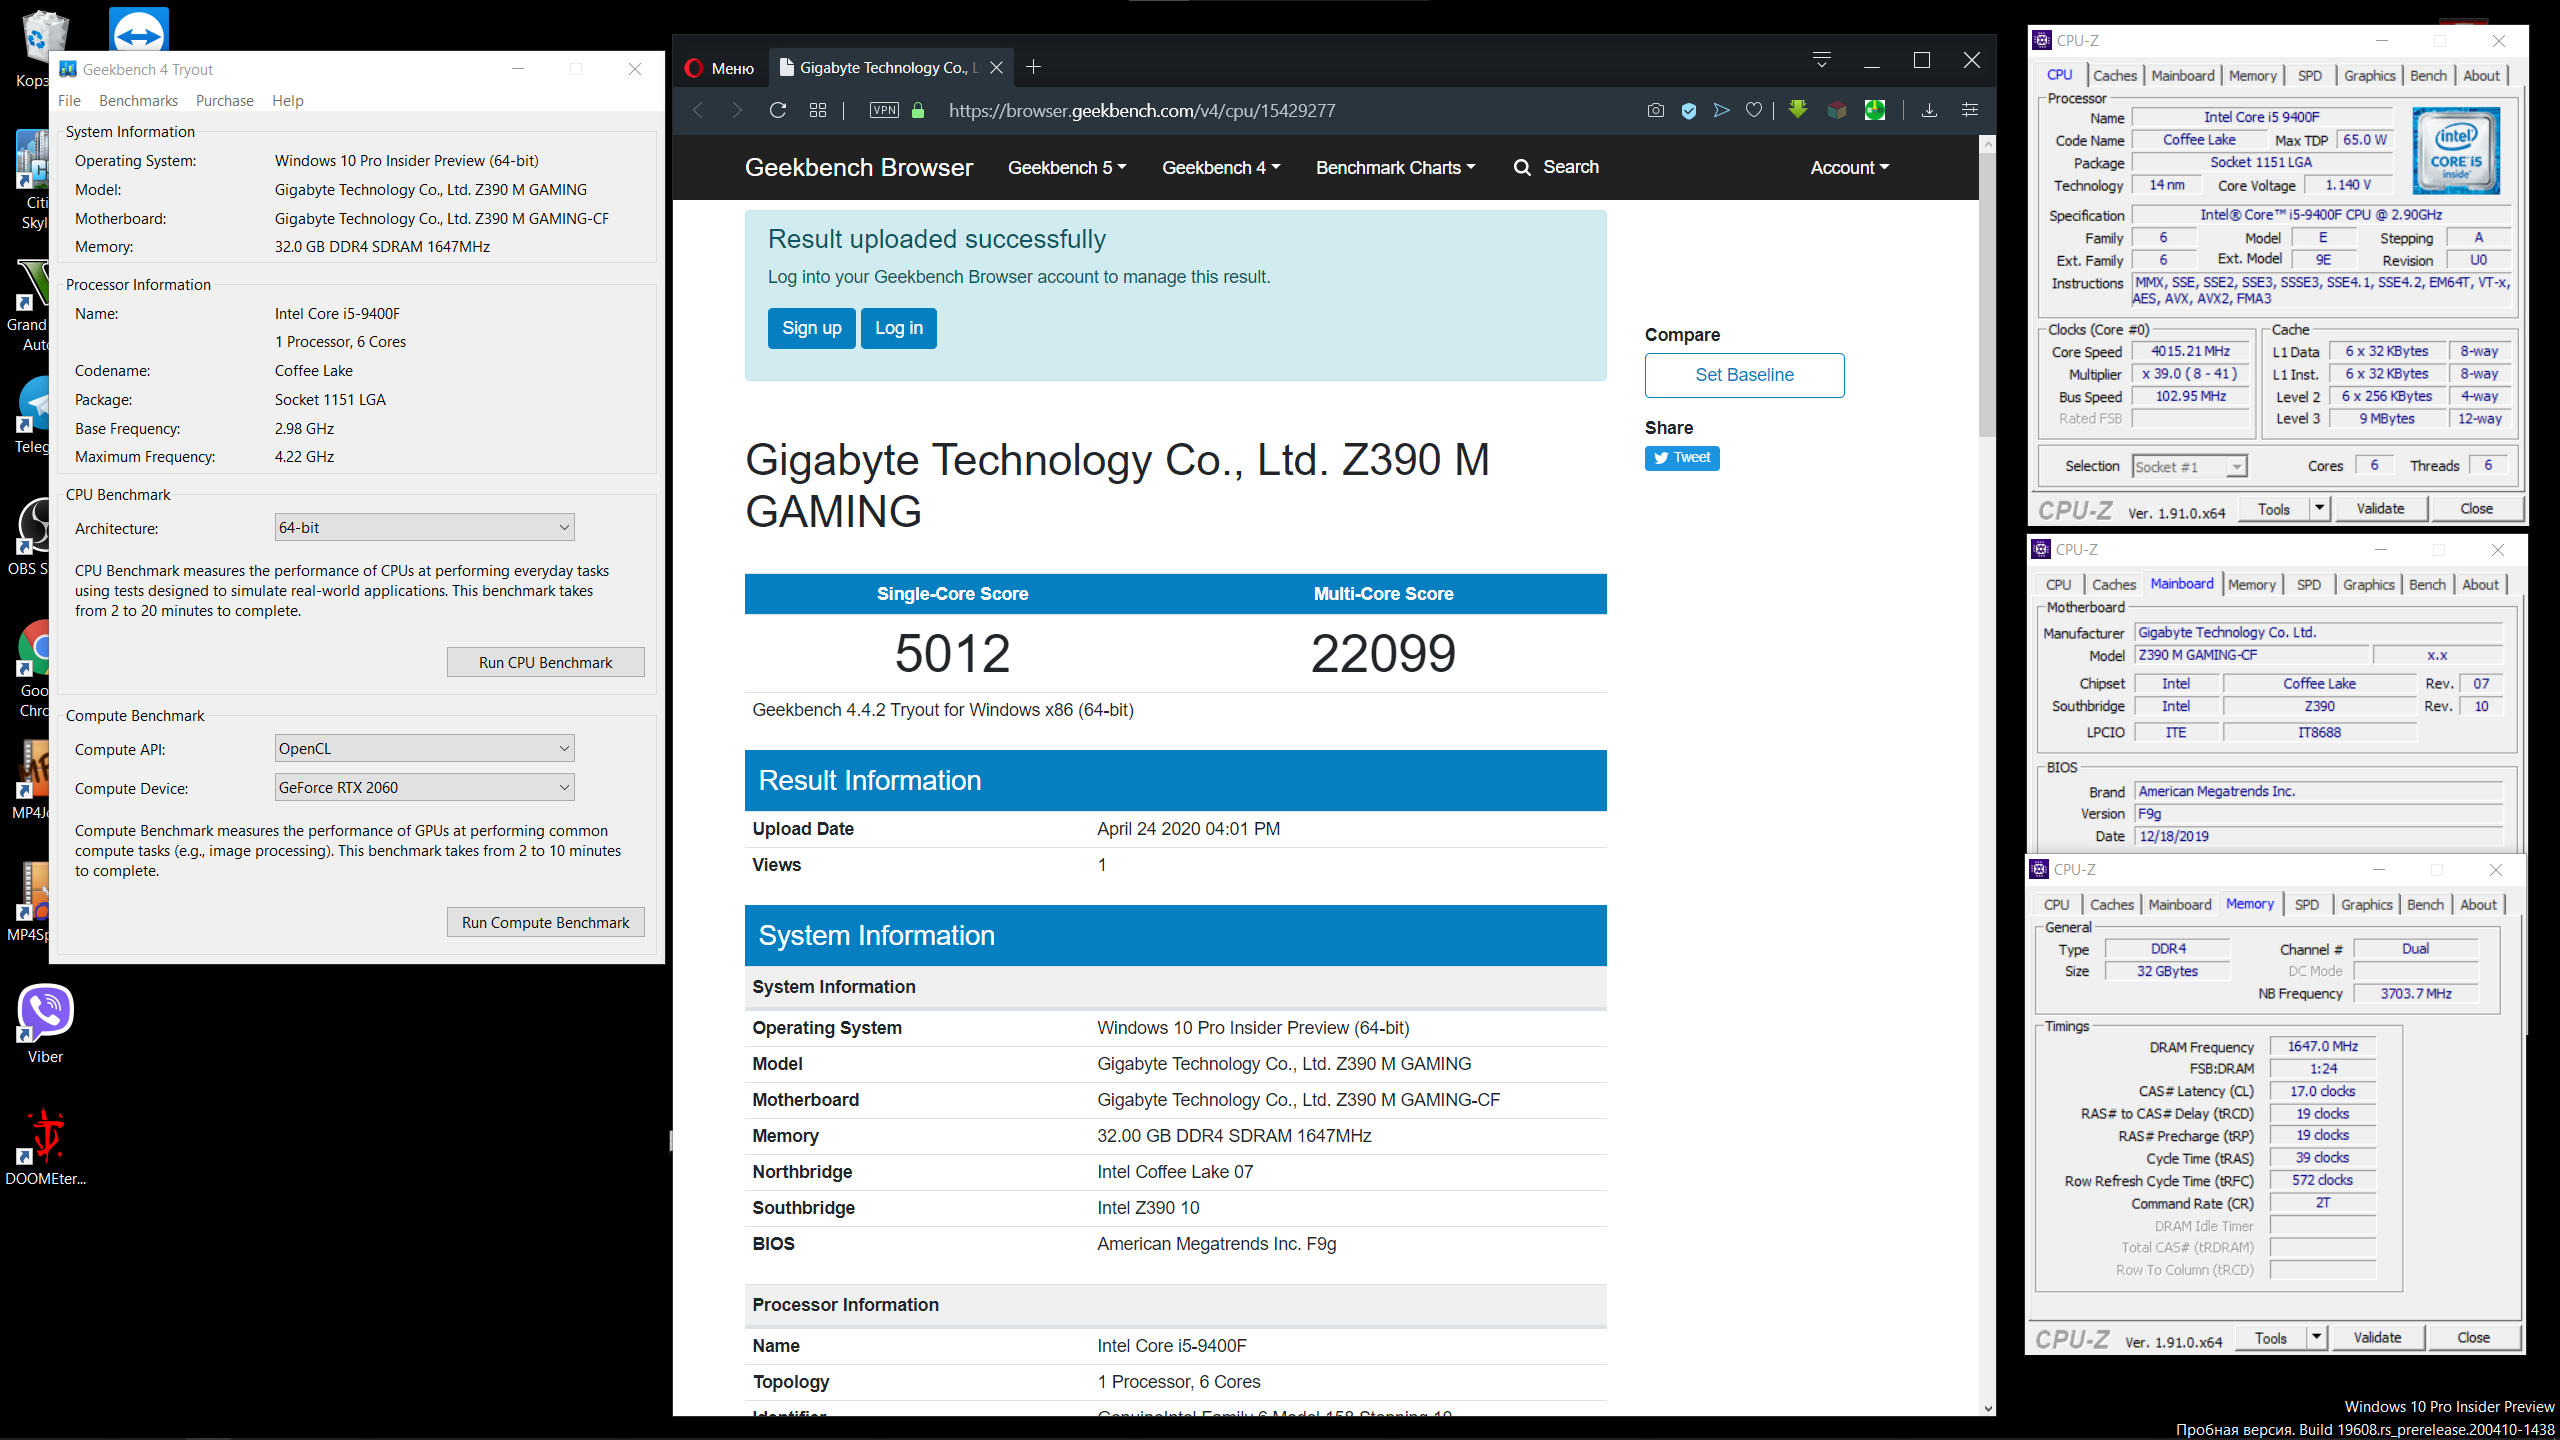This screenshot has width=2560, height=1440.
Task: Click the Opera back navigation arrow
Action: pyautogui.click(x=698, y=111)
